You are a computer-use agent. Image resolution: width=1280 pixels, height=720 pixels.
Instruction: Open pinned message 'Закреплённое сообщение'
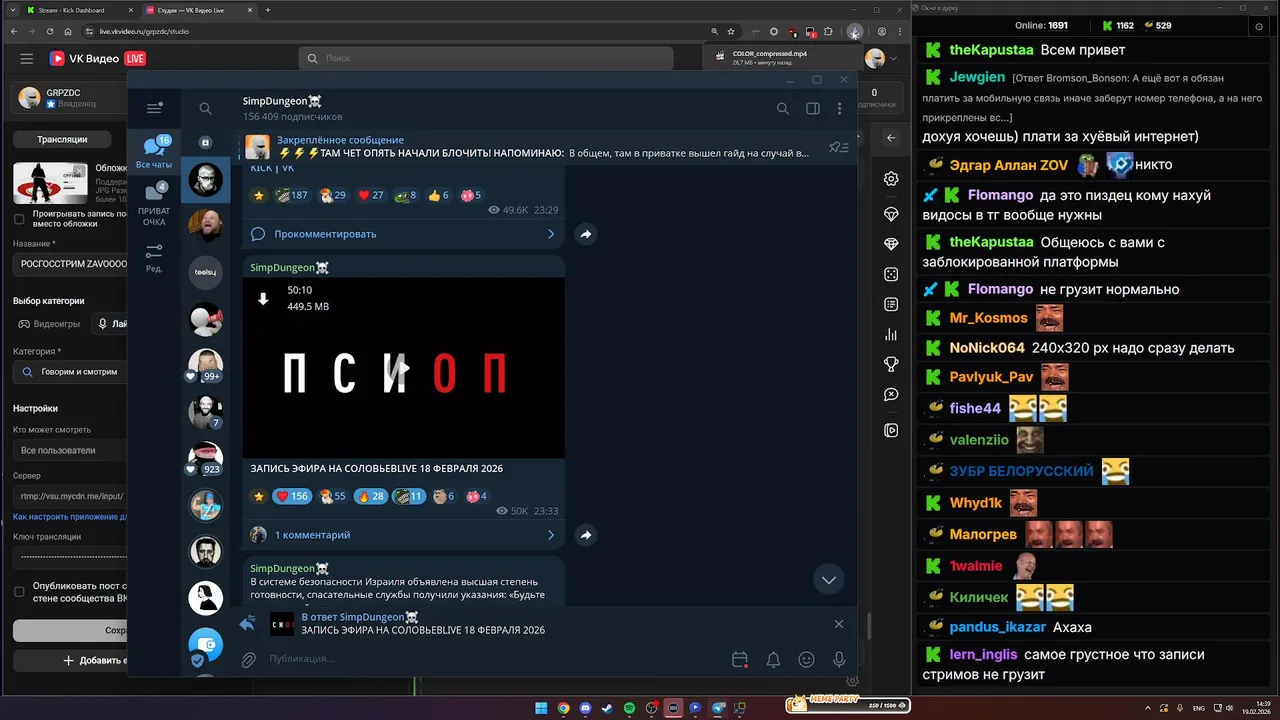tap(530, 147)
